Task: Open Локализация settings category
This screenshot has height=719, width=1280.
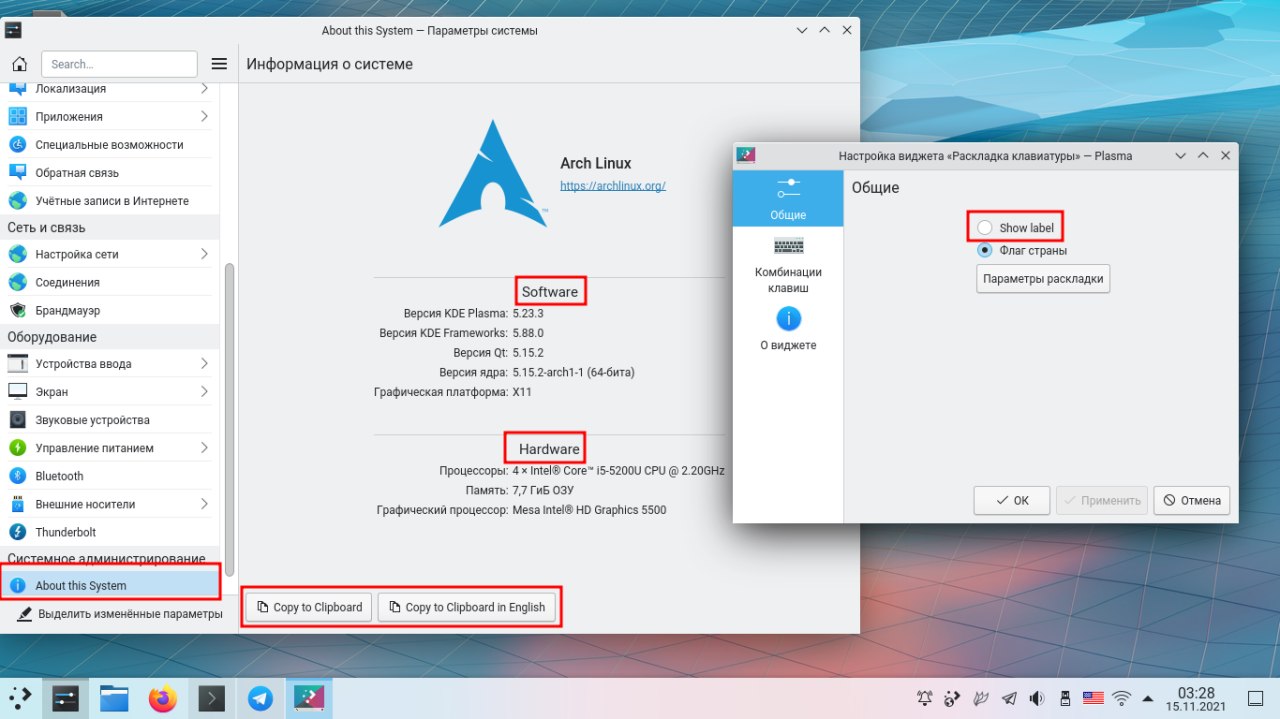Action: tap(109, 89)
